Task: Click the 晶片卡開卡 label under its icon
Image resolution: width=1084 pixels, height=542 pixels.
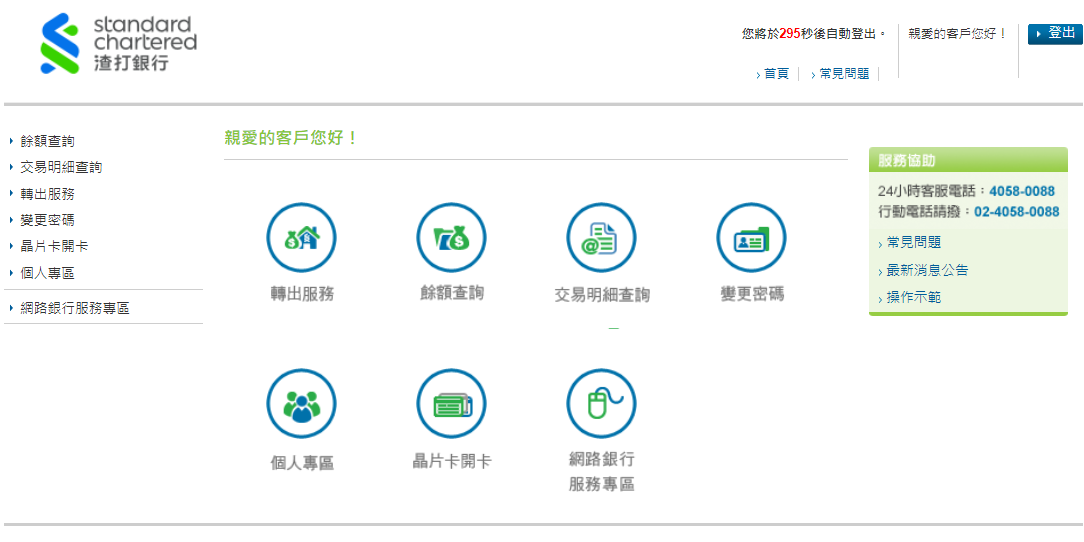Action: coord(451,461)
